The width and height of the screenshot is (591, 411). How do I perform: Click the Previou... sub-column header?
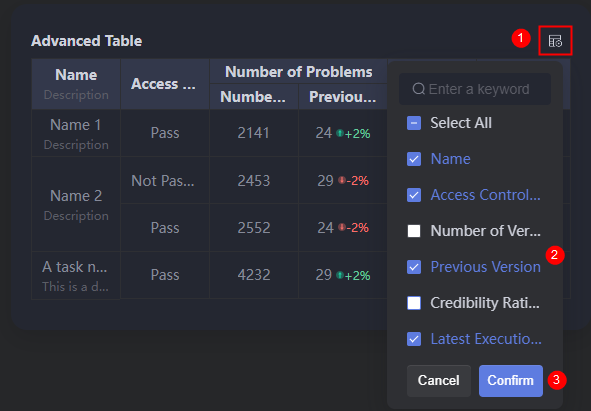pyautogui.click(x=343, y=97)
